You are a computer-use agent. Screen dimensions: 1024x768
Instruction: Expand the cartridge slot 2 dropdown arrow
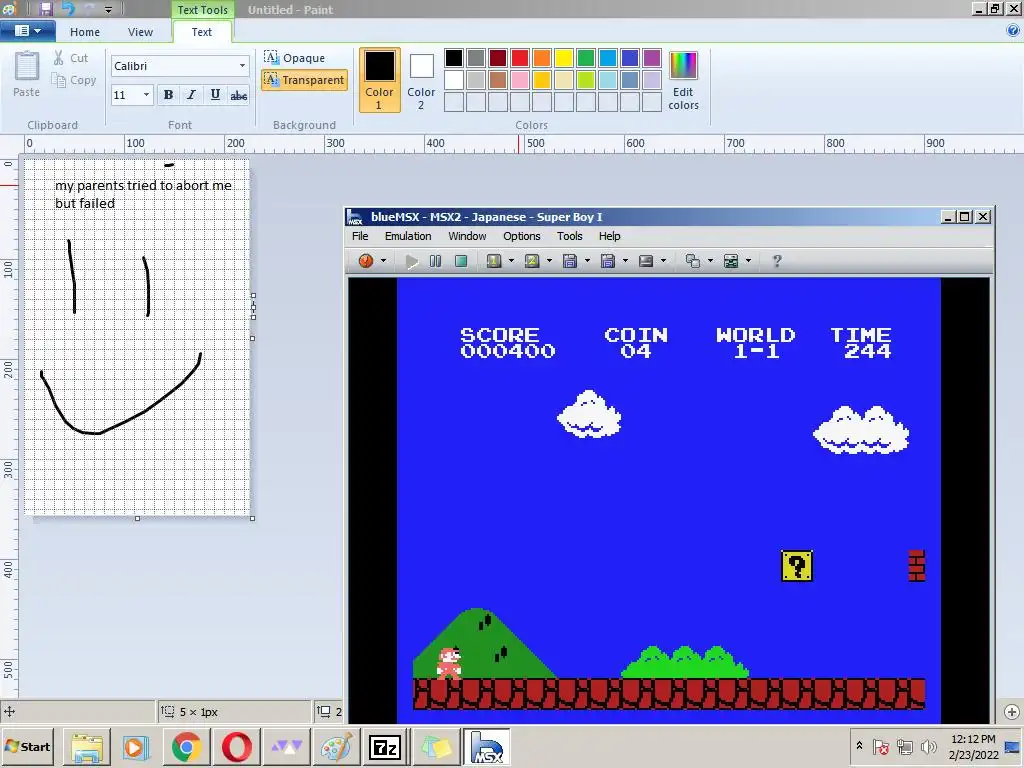(x=549, y=261)
